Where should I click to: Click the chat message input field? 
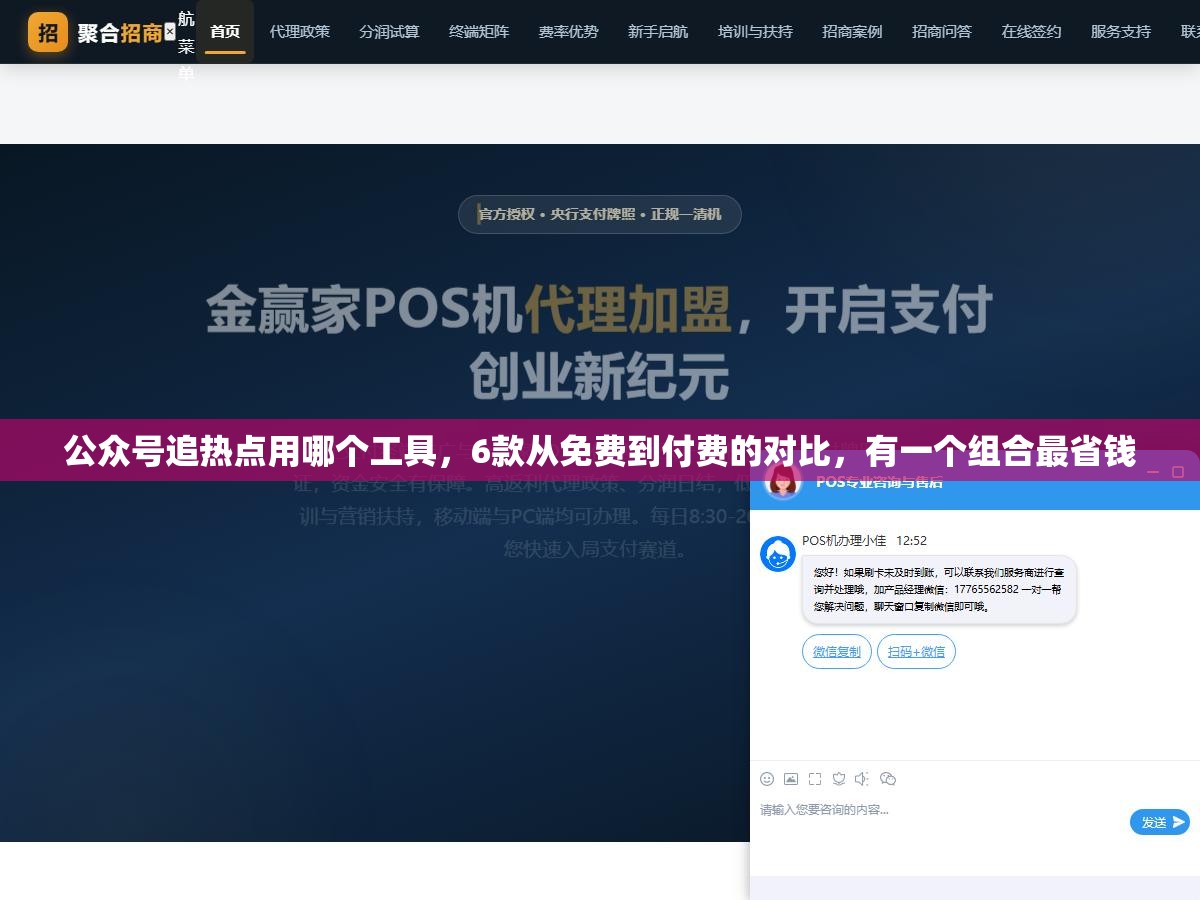940,822
